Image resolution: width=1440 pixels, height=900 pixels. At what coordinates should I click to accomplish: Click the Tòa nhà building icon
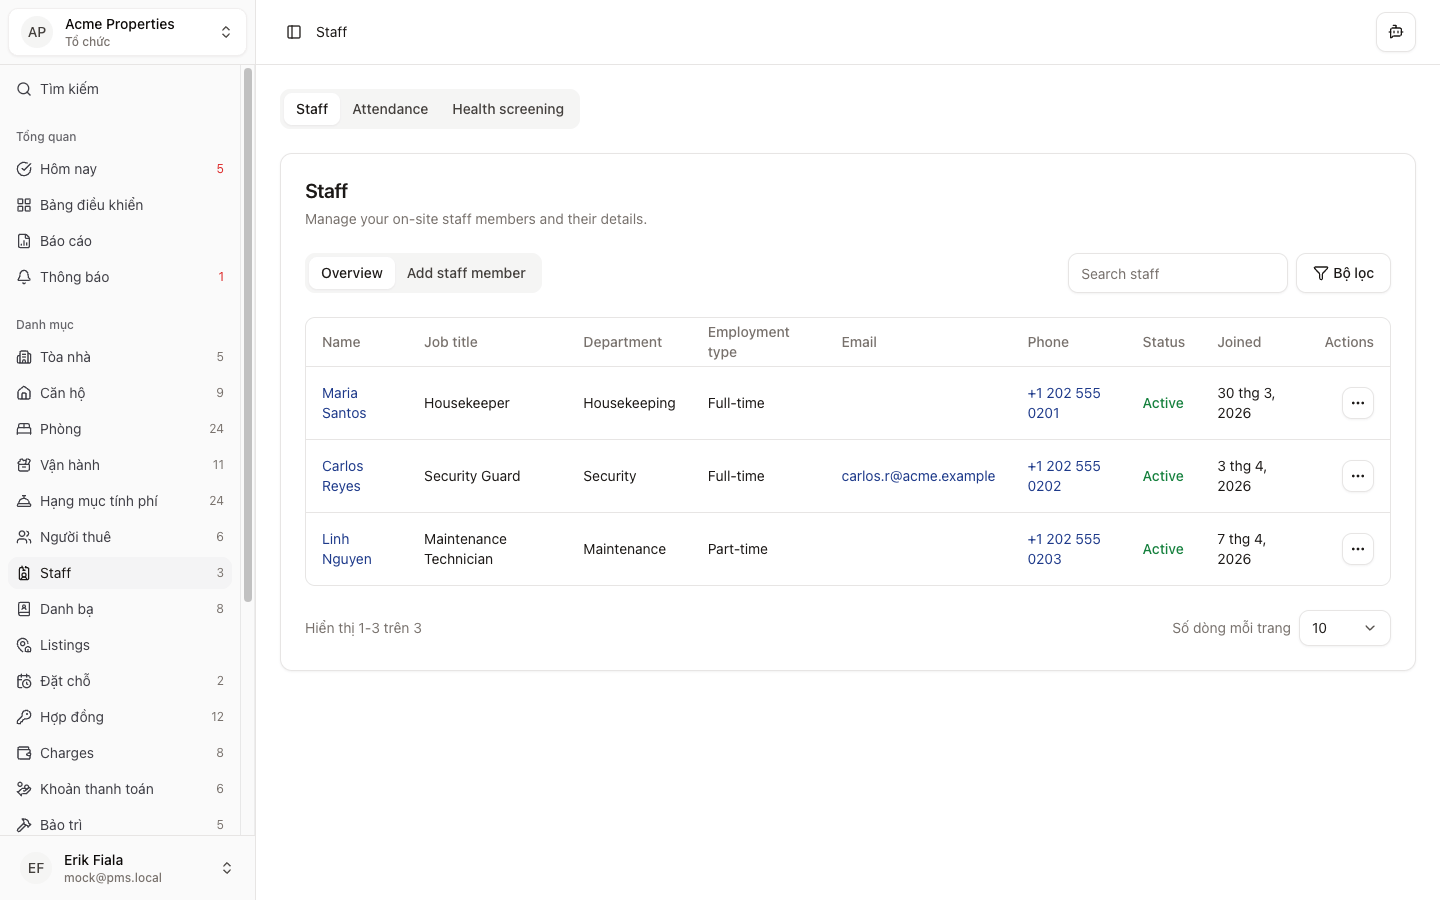point(24,357)
